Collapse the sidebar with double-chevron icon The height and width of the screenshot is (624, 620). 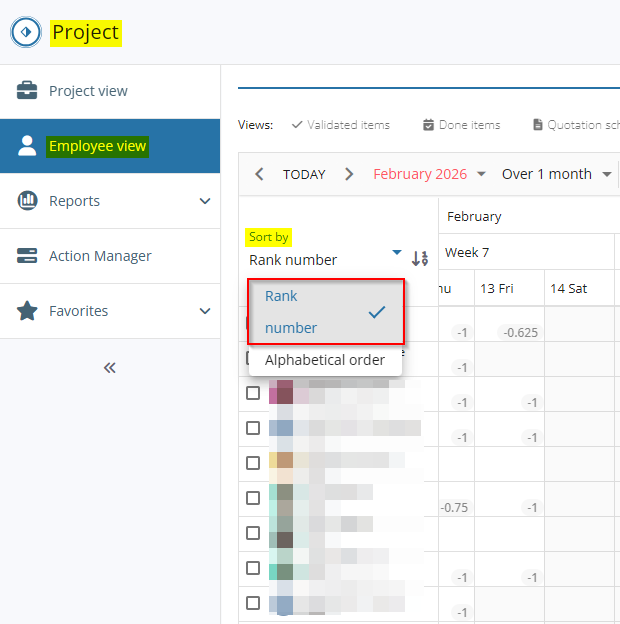click(110, 367)
